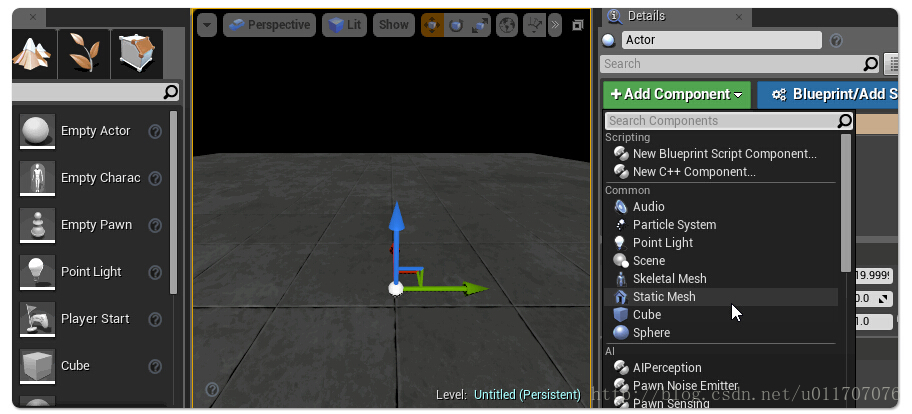Add a Skeletal Mesh component
The height and width of the screenshot is (414, 912).
click(669, 279)
